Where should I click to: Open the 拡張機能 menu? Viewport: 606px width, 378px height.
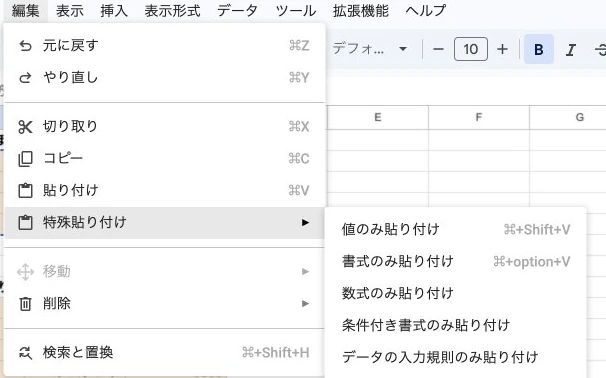click(361, 10)
